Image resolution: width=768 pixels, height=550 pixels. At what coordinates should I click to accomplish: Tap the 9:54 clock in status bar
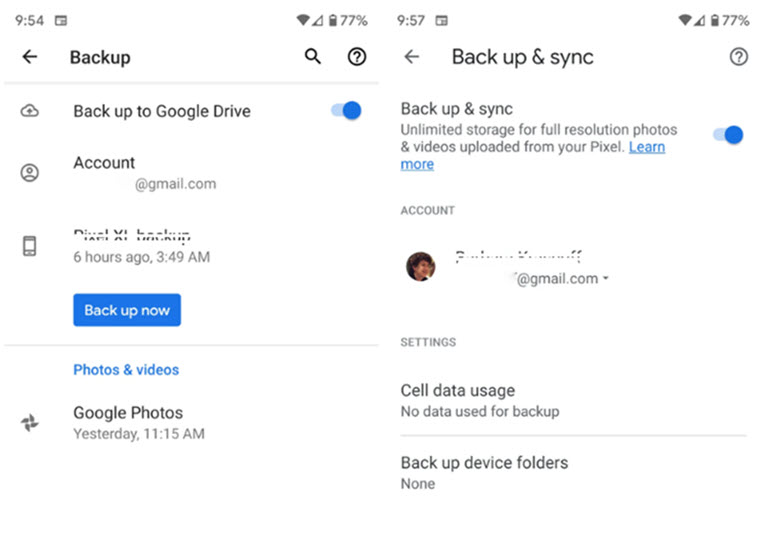29,21
